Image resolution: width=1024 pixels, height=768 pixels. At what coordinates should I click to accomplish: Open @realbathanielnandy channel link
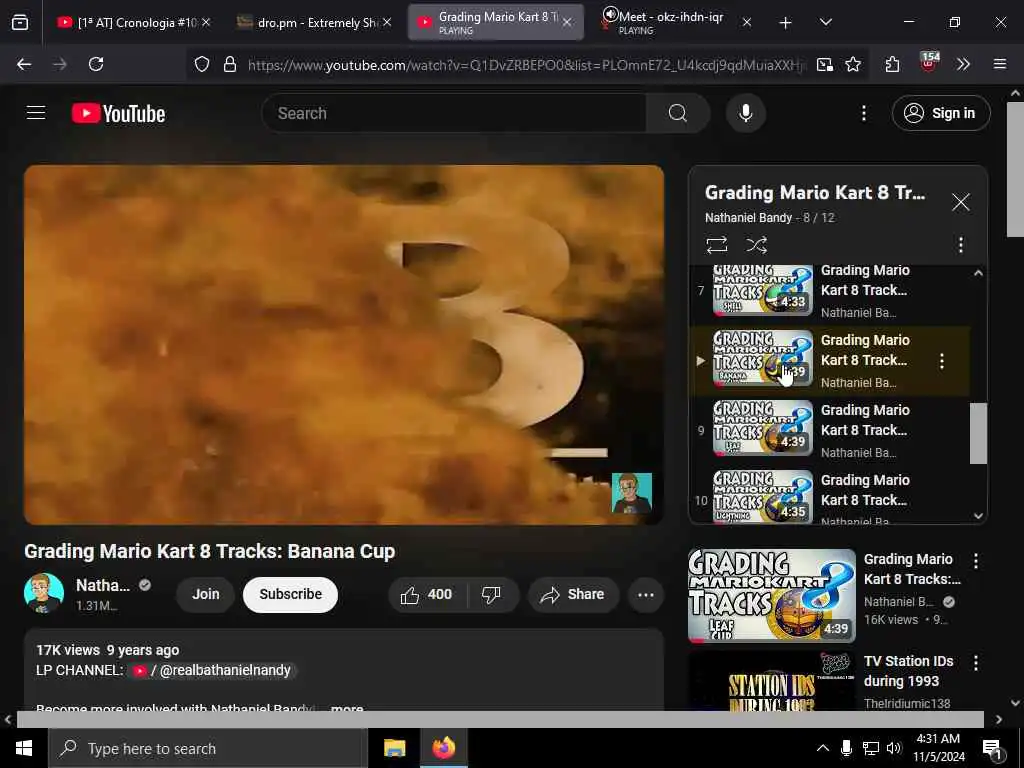pyautogui.click(x=213, y=671)
